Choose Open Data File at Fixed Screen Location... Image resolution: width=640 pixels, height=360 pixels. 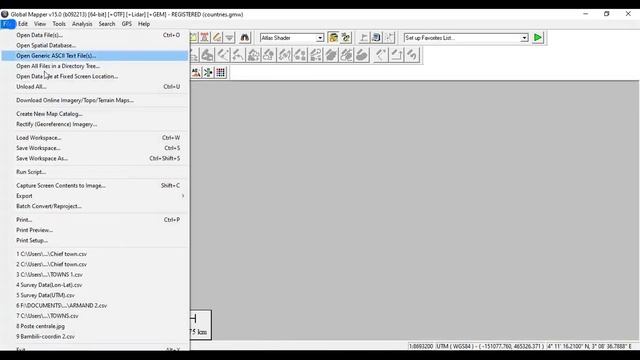95,76
